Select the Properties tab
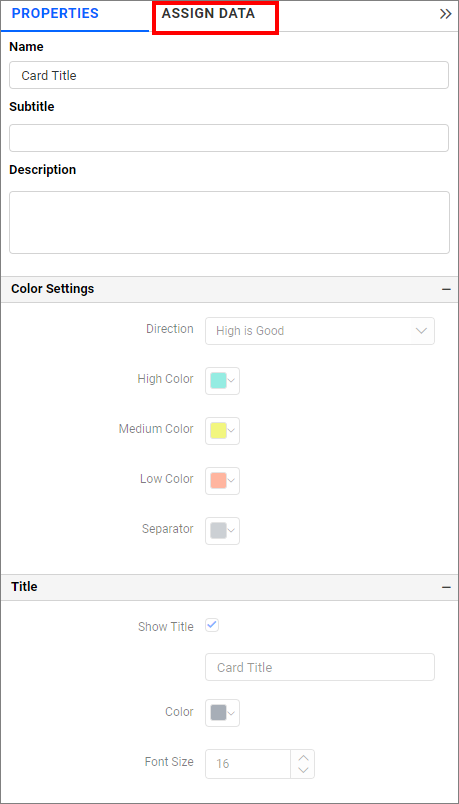The image size is (459, 804). [x=55, y=14]
